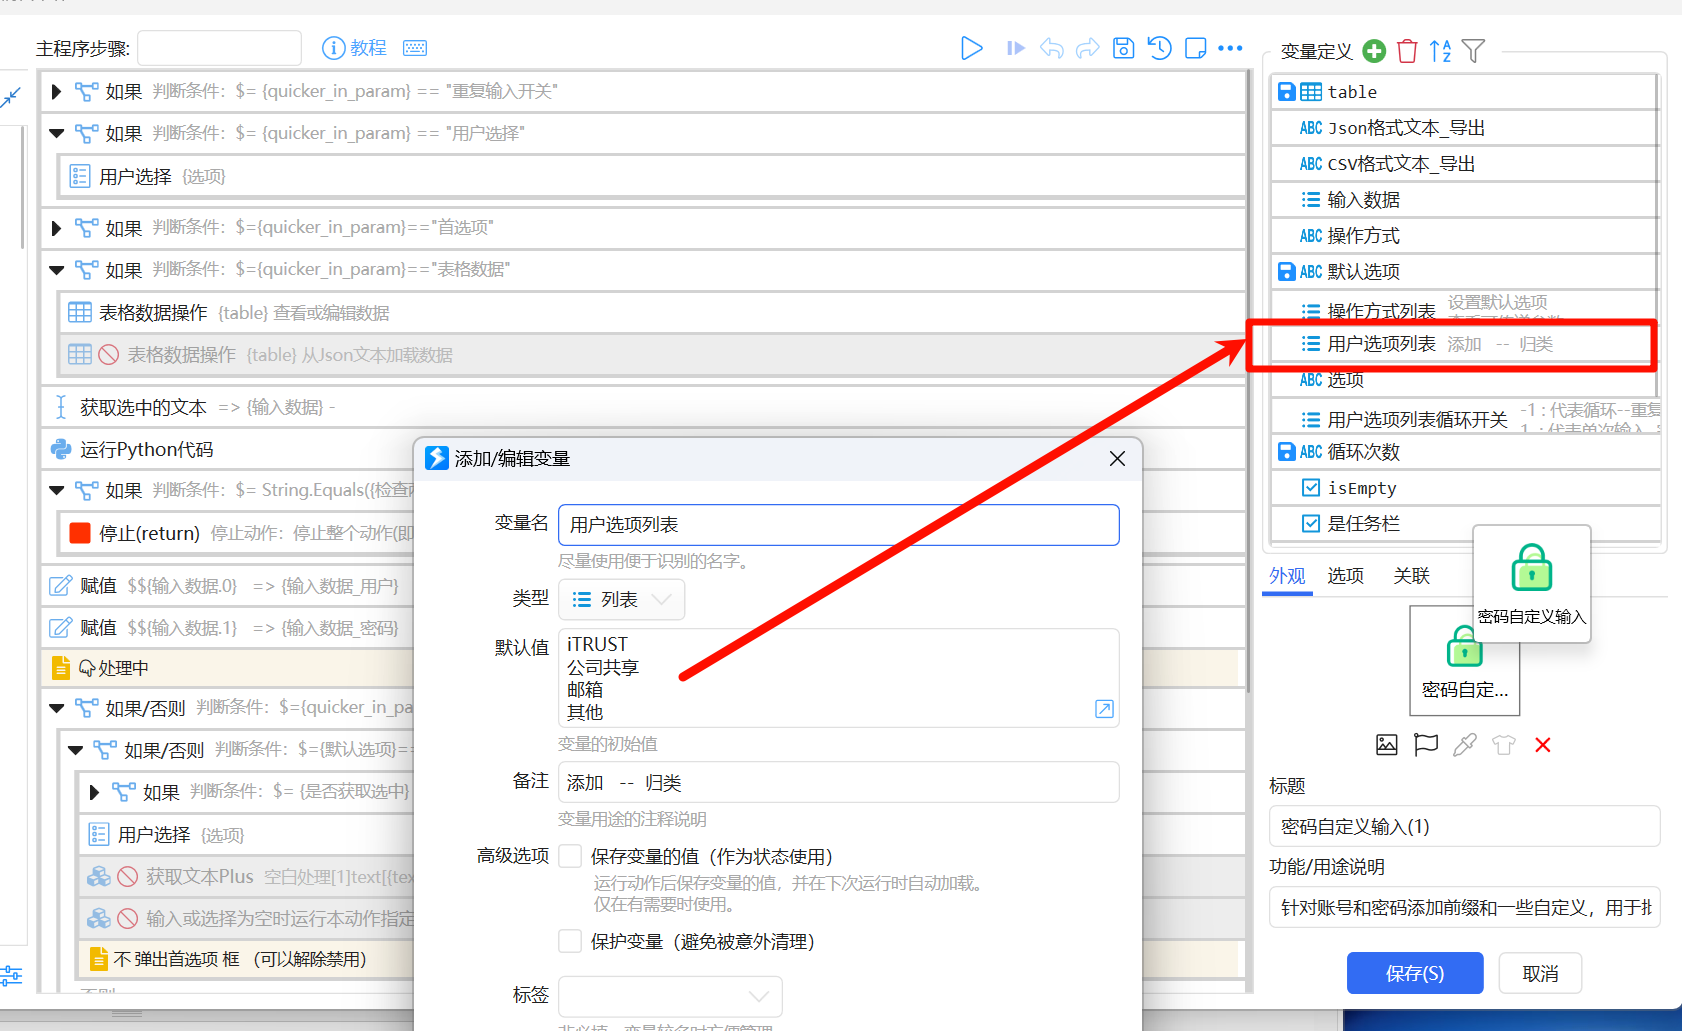Undo the last edit in step editor
The height and width of the screenshot is (1031, 1682).
[x=1051, y=48]
